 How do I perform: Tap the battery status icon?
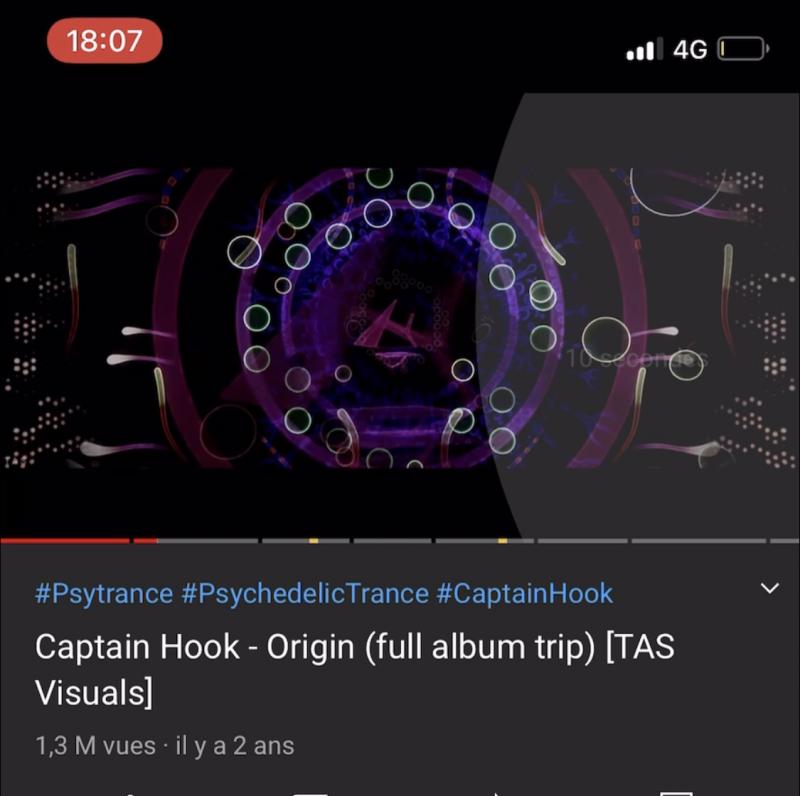click(743, 49)
